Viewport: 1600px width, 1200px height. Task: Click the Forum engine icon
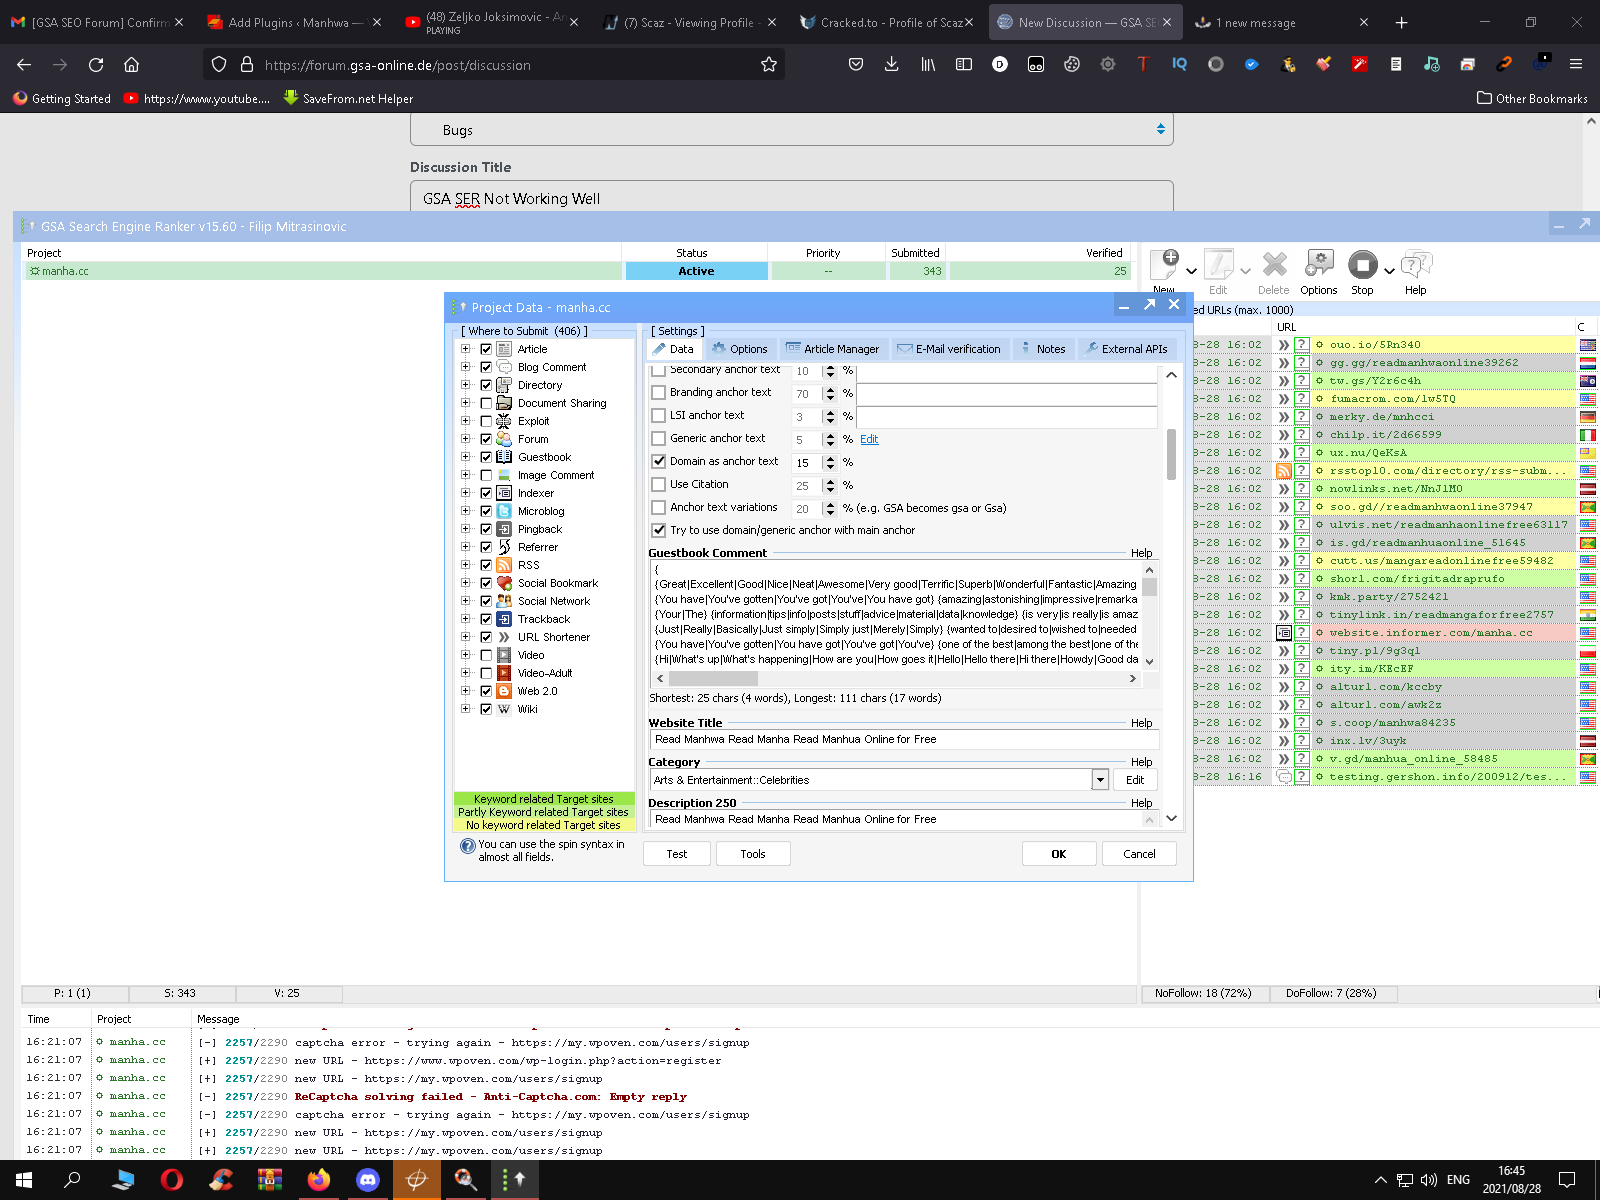point(505,439)
